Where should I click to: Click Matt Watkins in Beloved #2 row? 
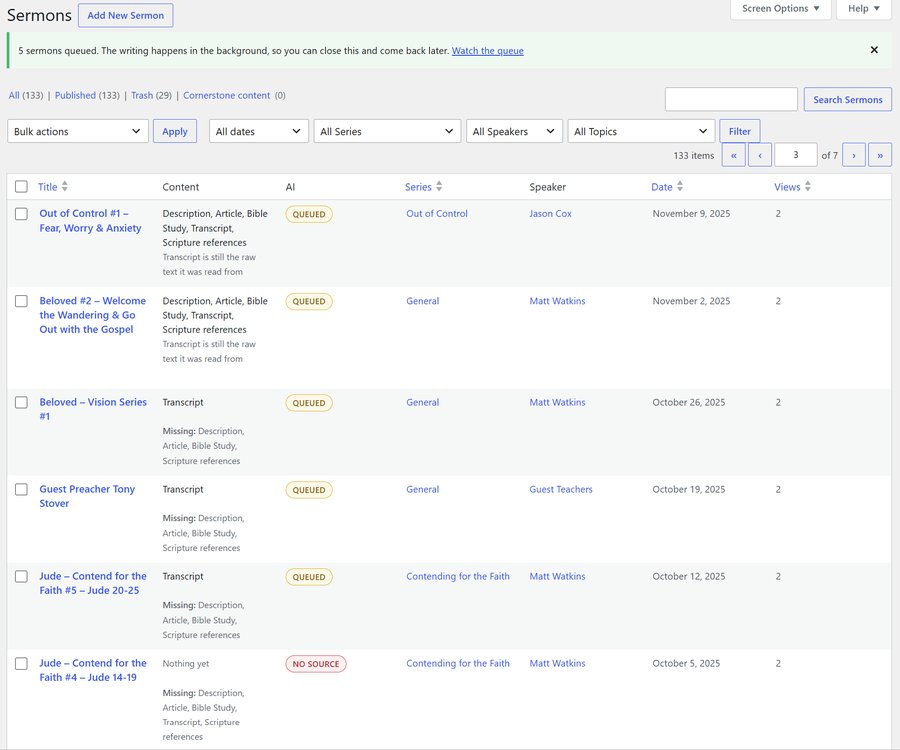pyautogui.click(x=557, y=301)
